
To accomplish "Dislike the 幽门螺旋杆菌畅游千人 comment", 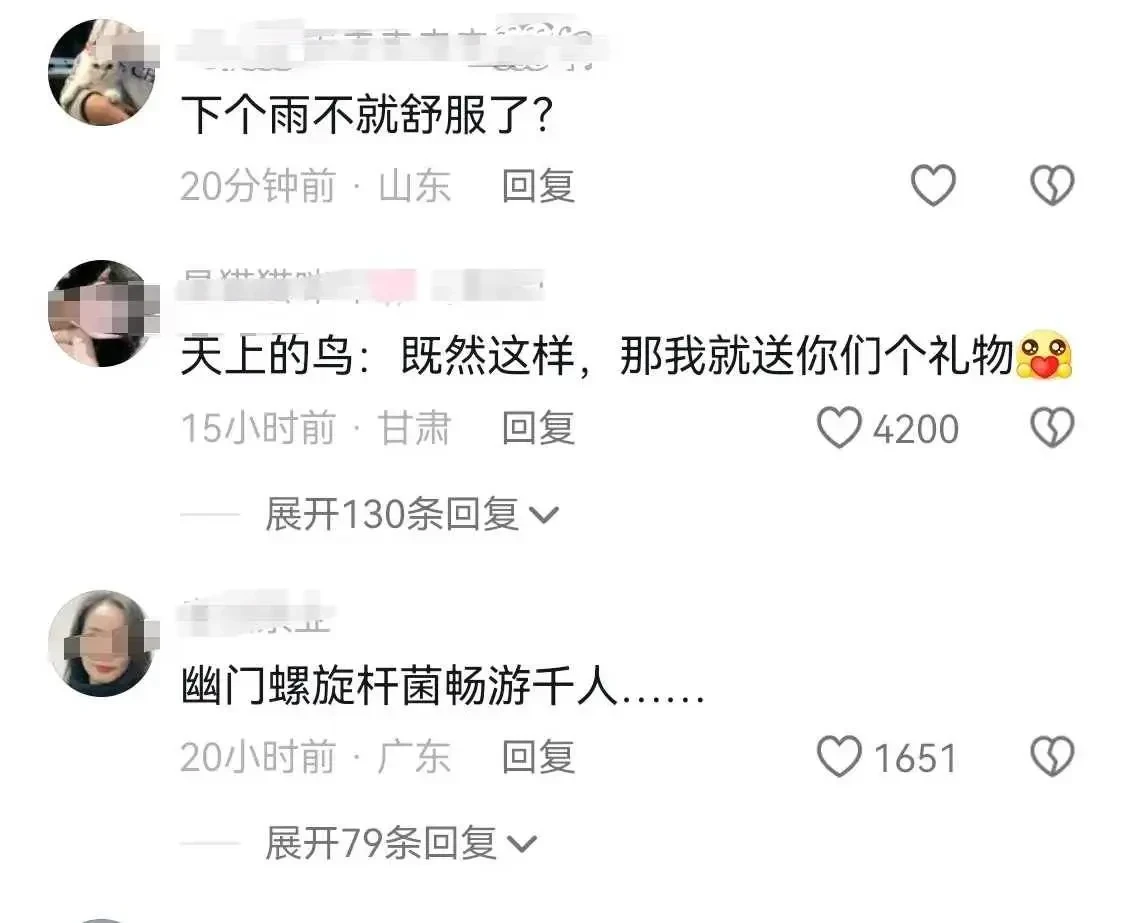I will [1052, 757].
